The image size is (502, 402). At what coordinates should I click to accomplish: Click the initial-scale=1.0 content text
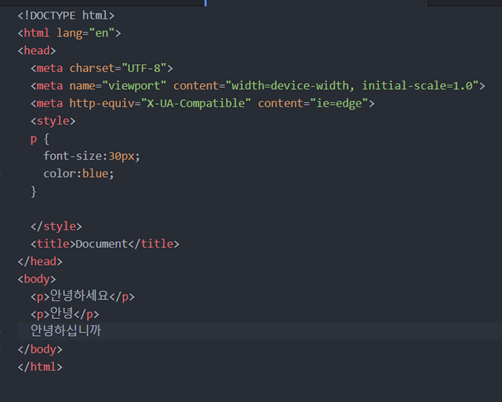tap(417, 86)
